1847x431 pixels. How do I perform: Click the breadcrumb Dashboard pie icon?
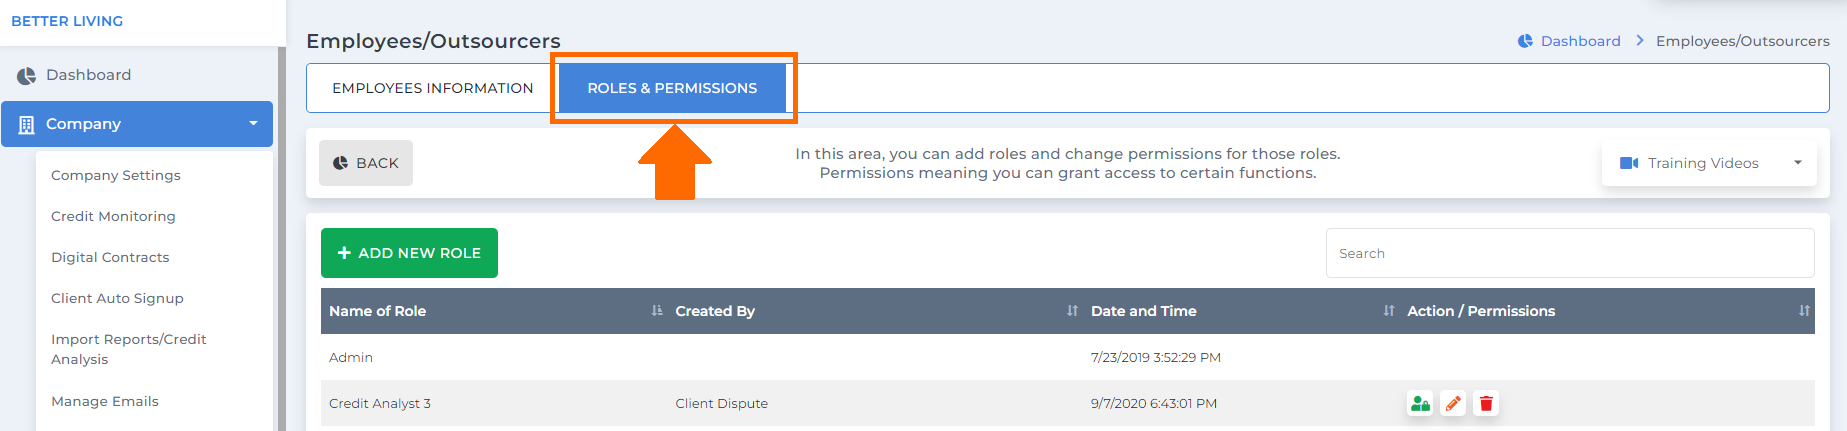(1525, 41)
